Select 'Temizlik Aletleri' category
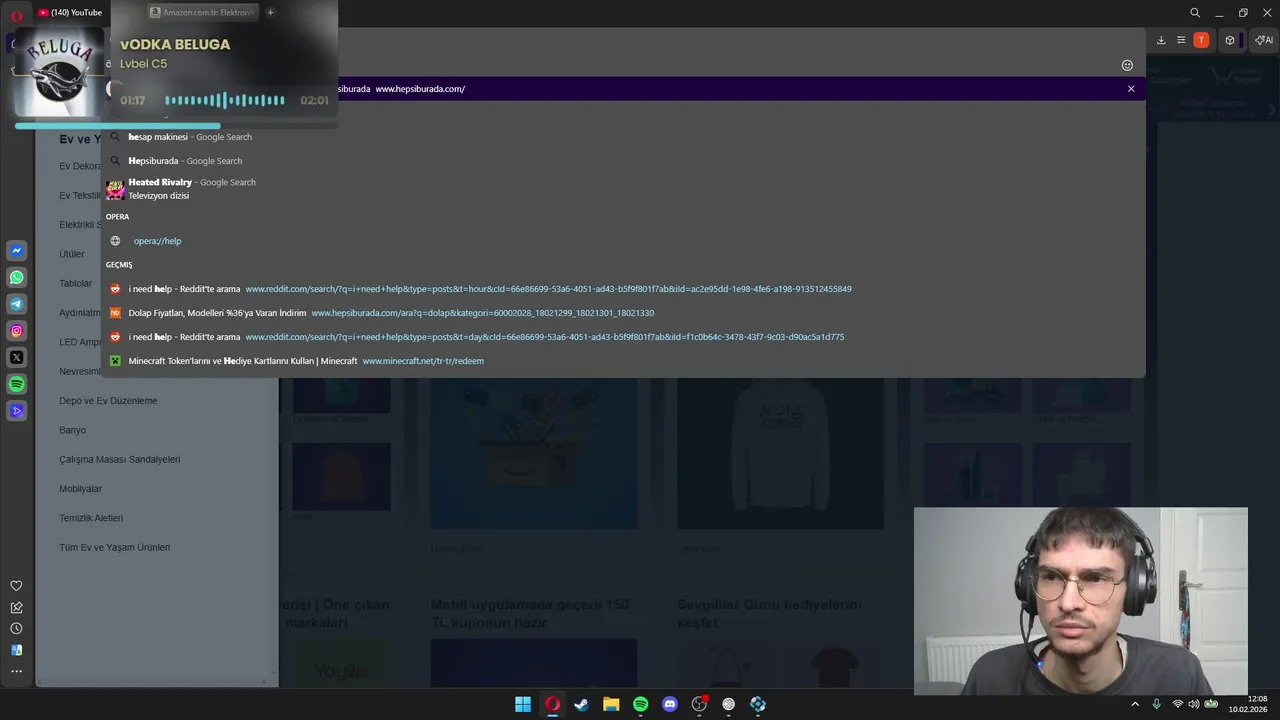 point(91,518)
